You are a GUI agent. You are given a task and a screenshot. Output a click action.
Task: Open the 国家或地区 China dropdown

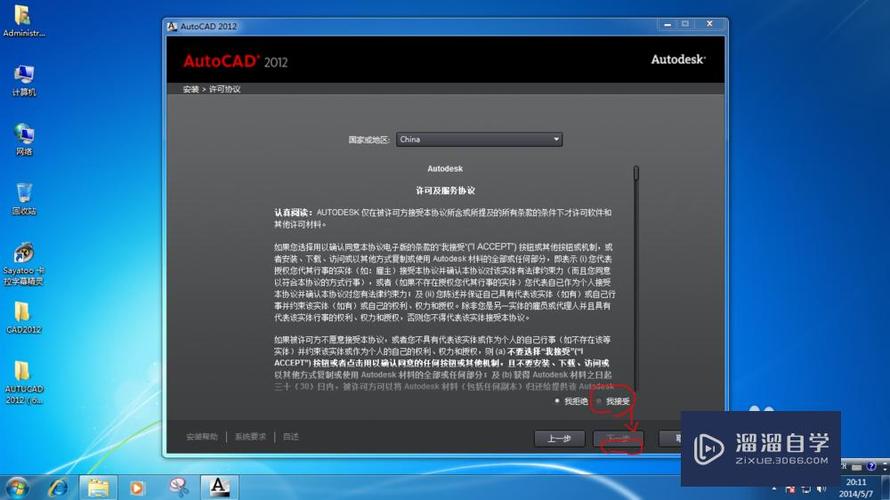(479, 139)
